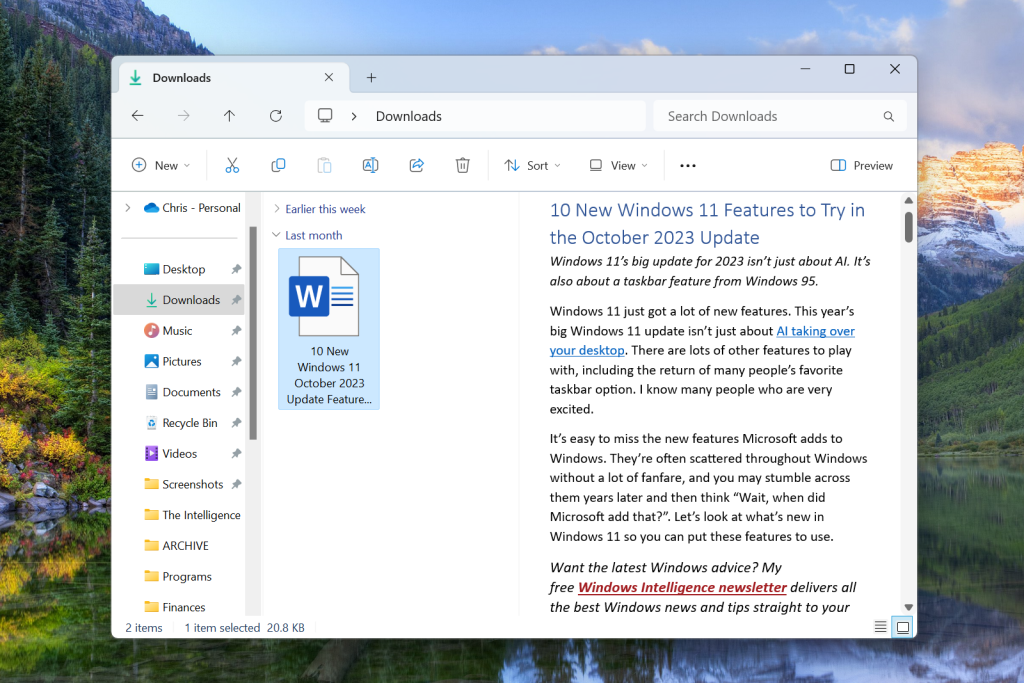Click the Share icon in toolbar
The image size is (1024, 683).
click(x=417, y=166)
